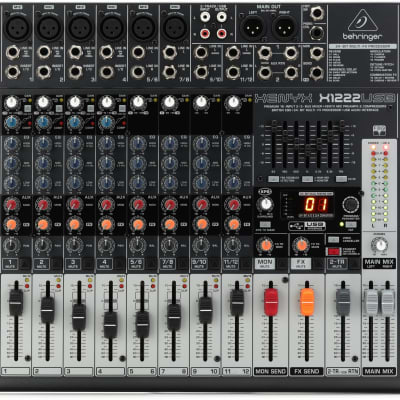Click the channel 3 blue compressor knob
Viewport: 400px width, 400px height.
point(75,123)
